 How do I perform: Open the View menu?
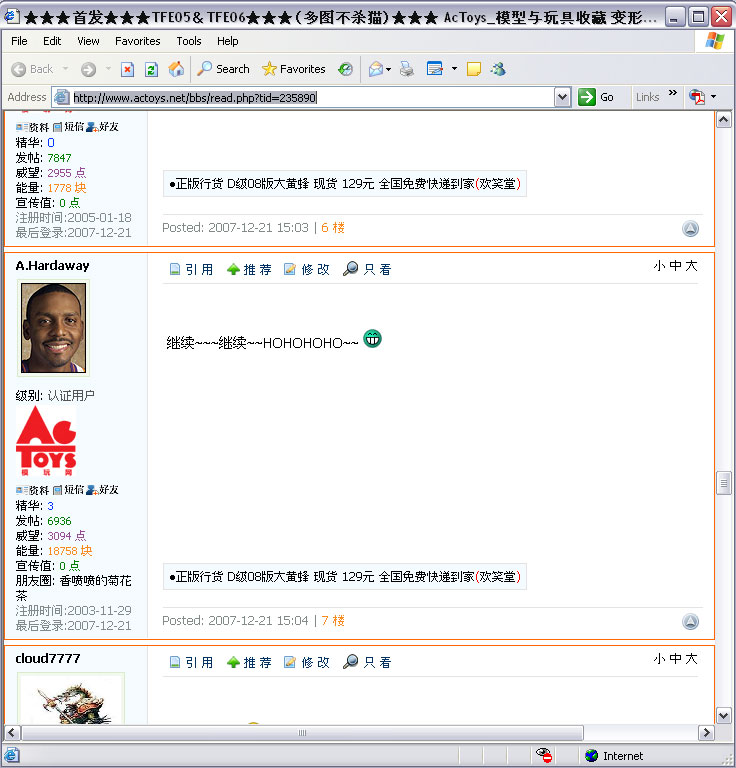coord(88,41)
